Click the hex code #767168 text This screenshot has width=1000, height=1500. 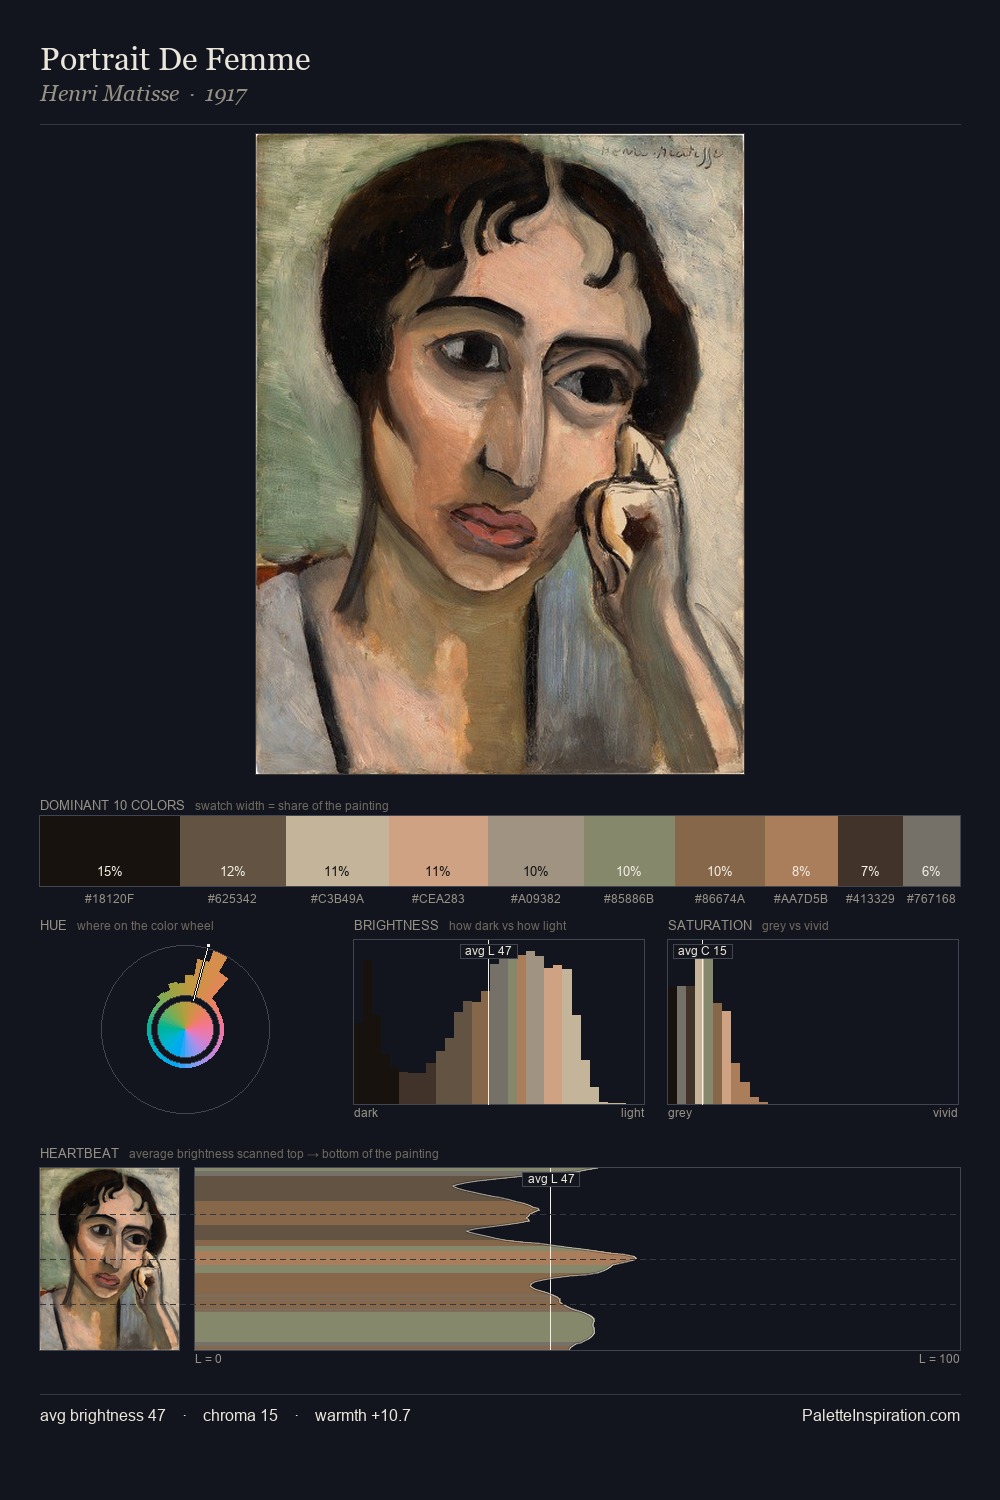(x=931, y=899)
